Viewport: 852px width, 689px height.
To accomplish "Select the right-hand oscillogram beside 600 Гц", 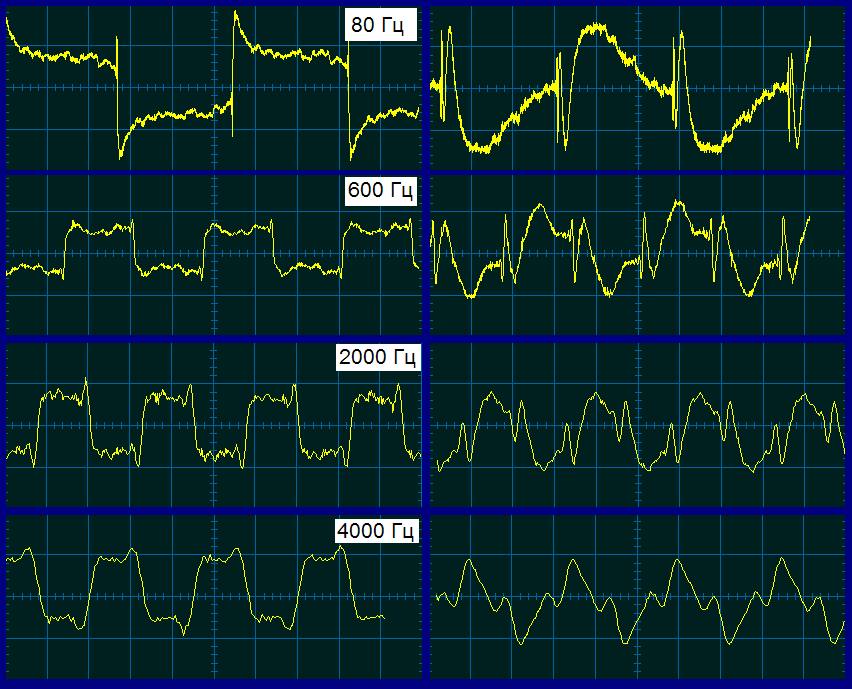I will 638,254.
